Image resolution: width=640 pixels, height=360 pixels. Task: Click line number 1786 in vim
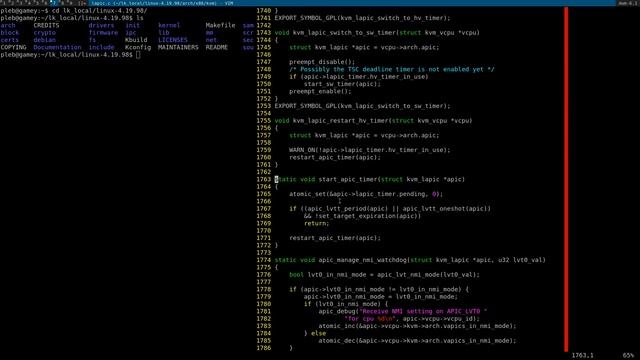[x=263, y=348]
